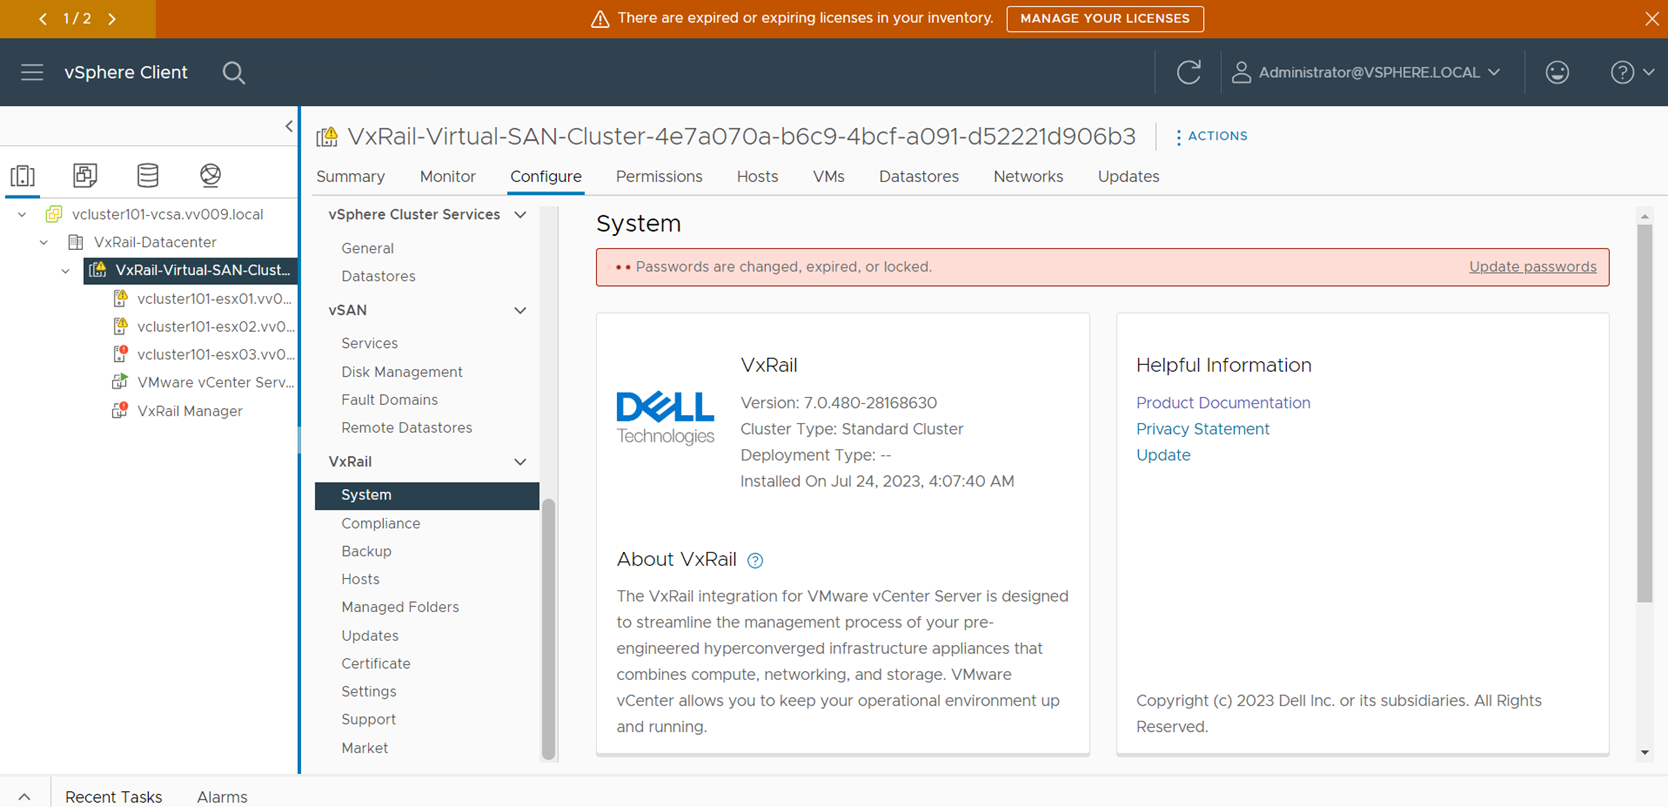
Task: Open vSAN Services page
Action: tap(369, 343)
